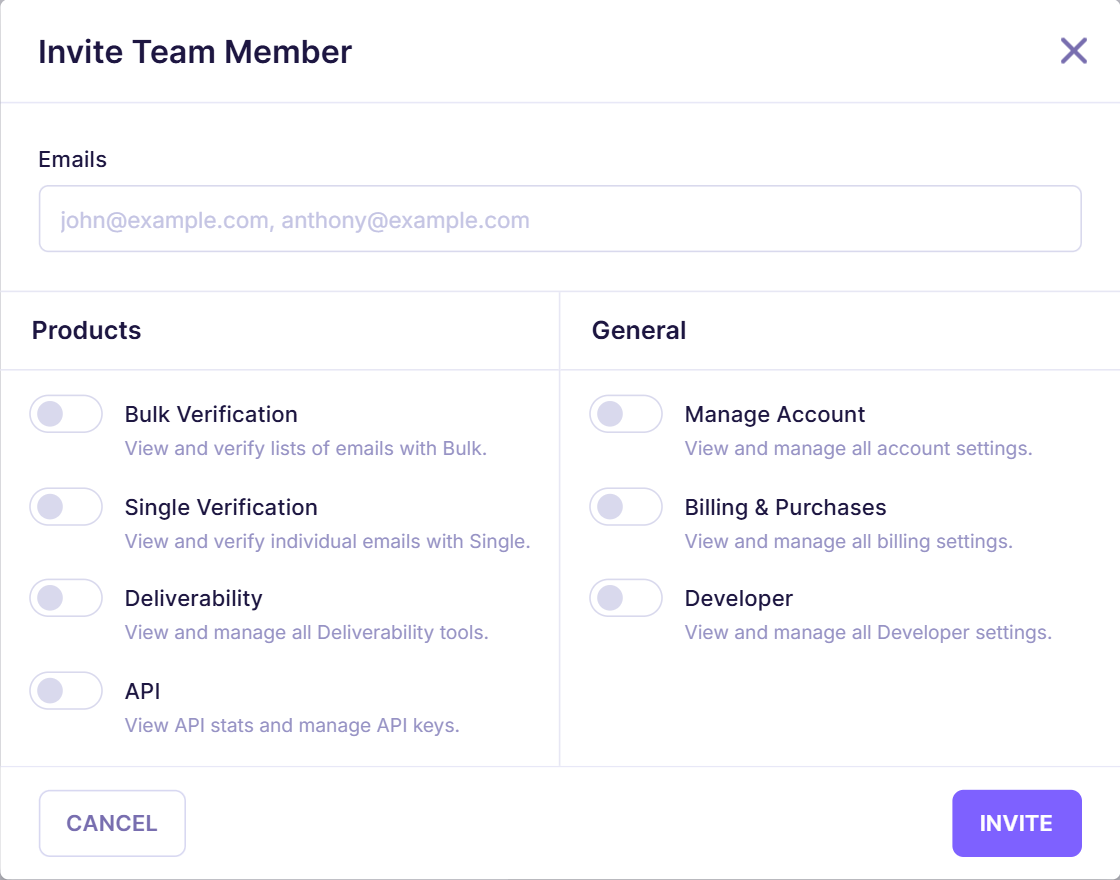
Task: Click 'View and manage all account settings.'
Action: pyautogui.click(x=859, y=449)
